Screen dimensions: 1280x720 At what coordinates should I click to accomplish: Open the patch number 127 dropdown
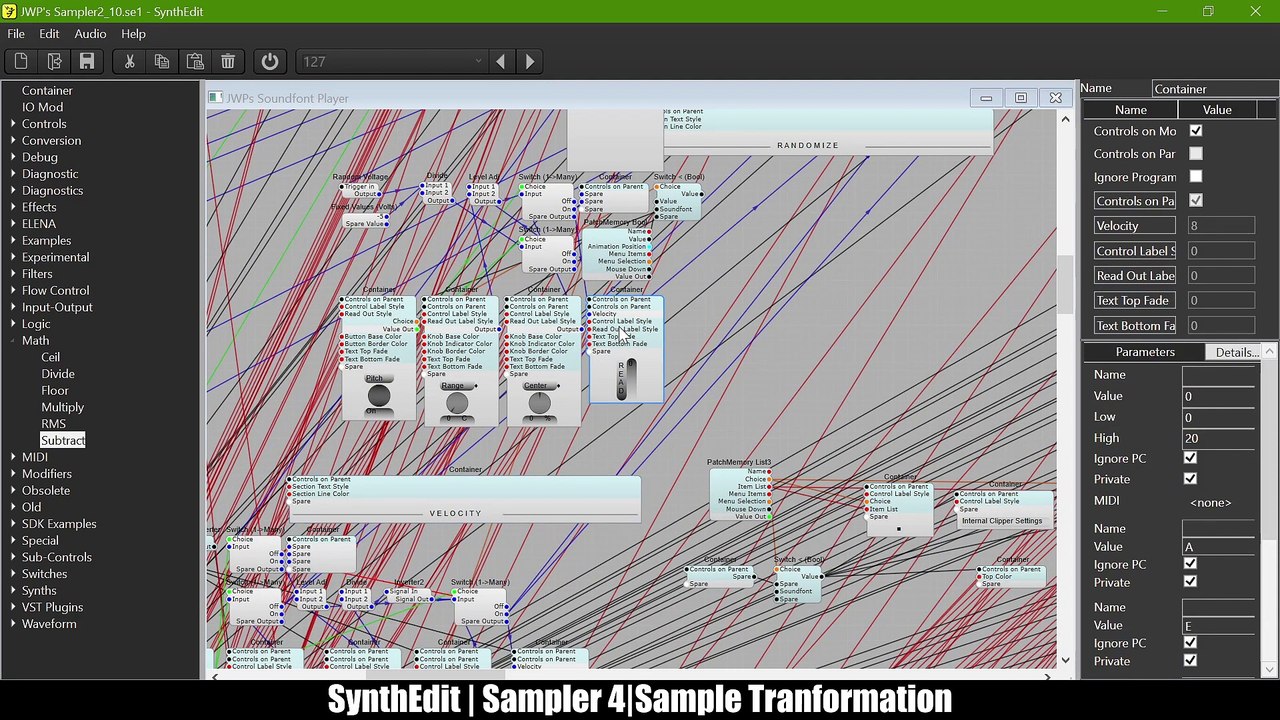(x=480, y=62)
